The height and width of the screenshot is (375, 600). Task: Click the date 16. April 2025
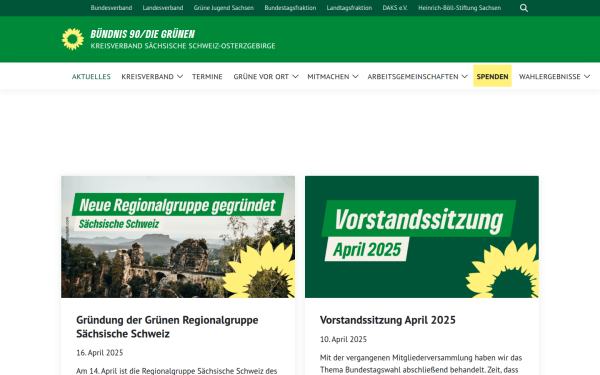(99, 353)
